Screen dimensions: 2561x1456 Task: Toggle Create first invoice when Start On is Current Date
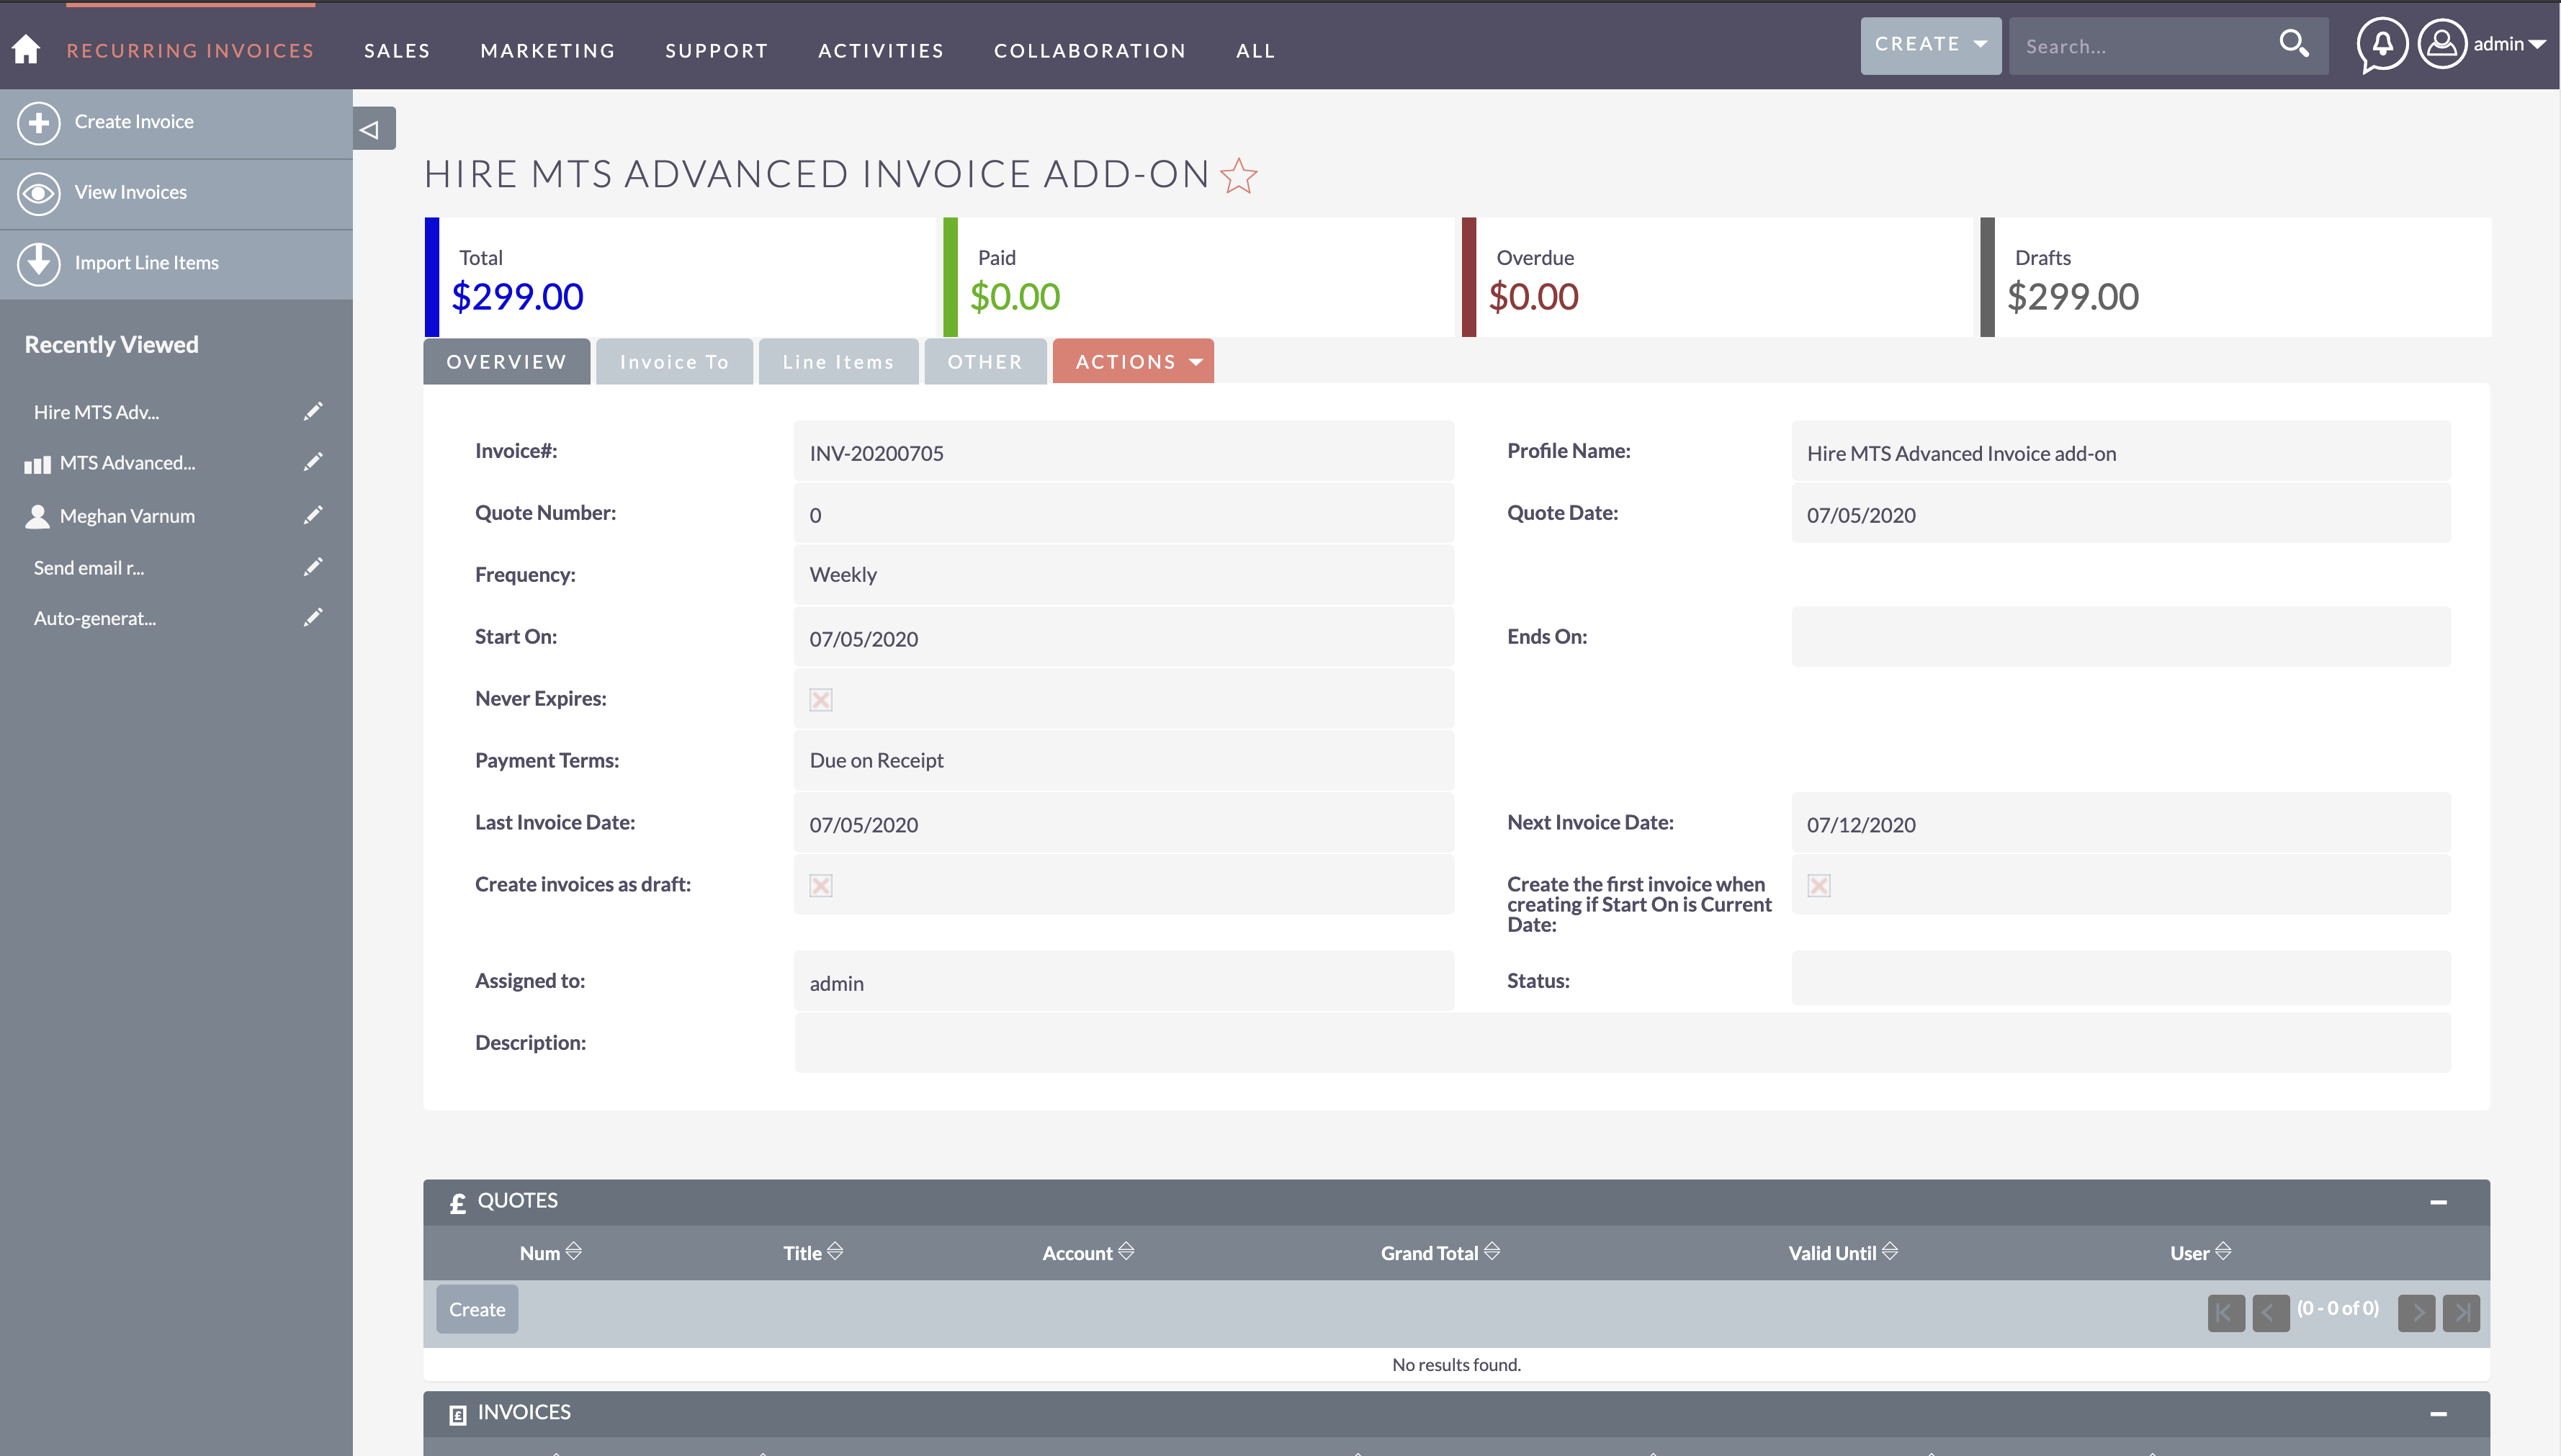coord(1818,884)
